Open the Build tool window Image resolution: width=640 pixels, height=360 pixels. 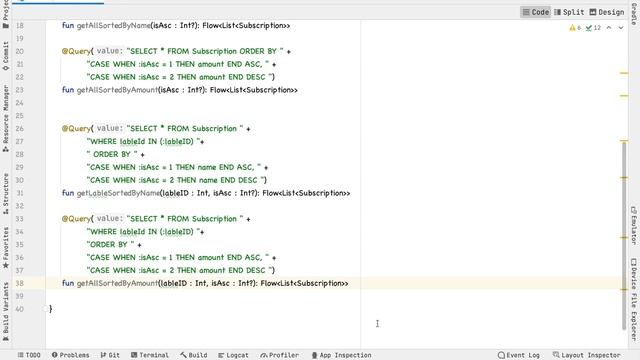(x=194, y=355)
